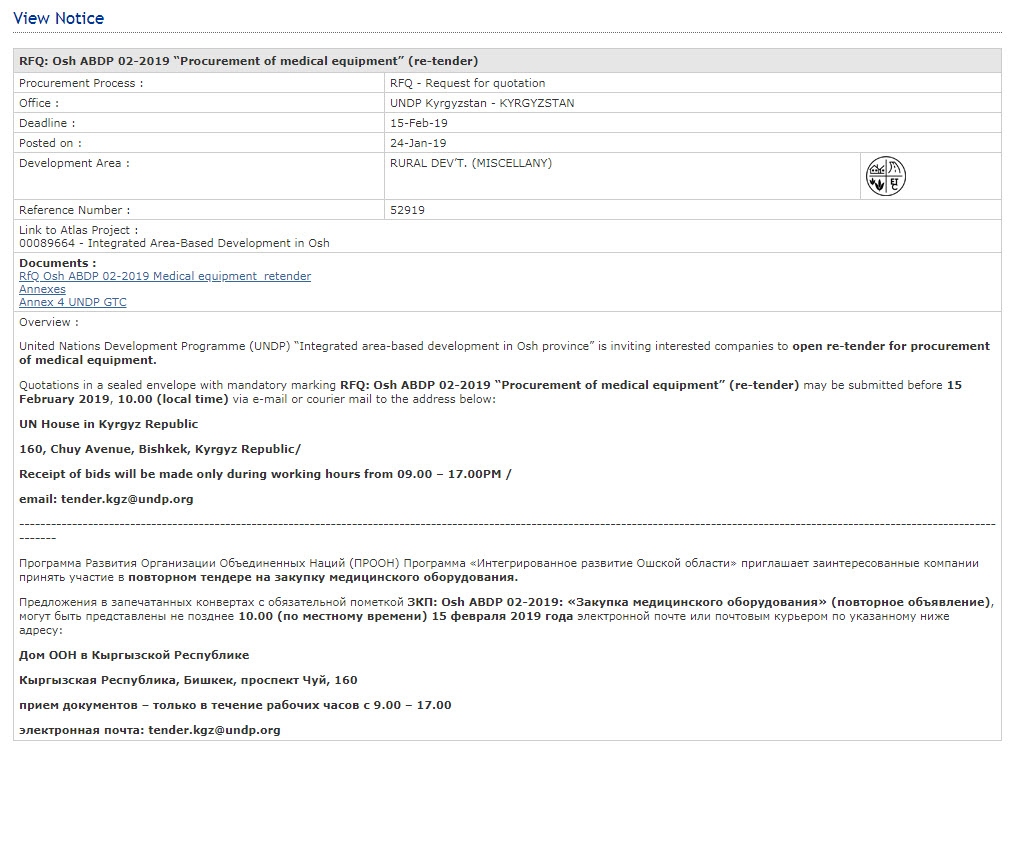Click the English email tender.kgz@undp.org line
Image resolution: width=1025 pixels, height=852 pixels.
click(x=106, y=498)
